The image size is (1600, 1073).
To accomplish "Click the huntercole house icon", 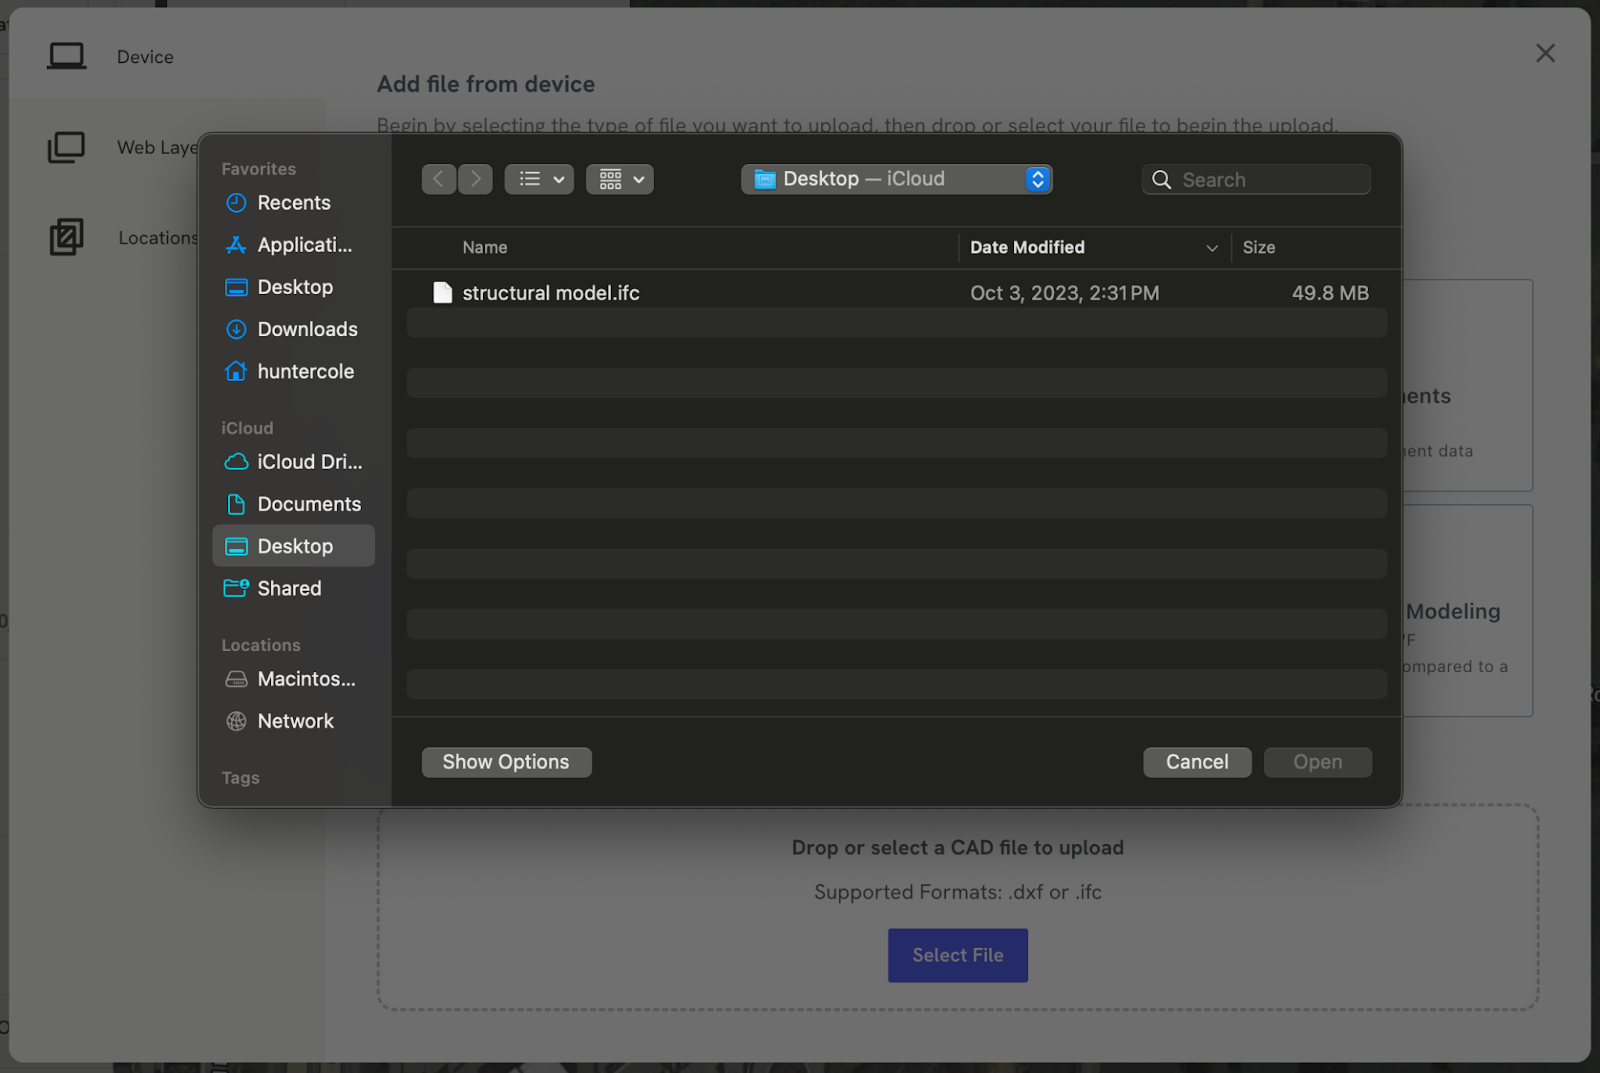I will 236,371.
